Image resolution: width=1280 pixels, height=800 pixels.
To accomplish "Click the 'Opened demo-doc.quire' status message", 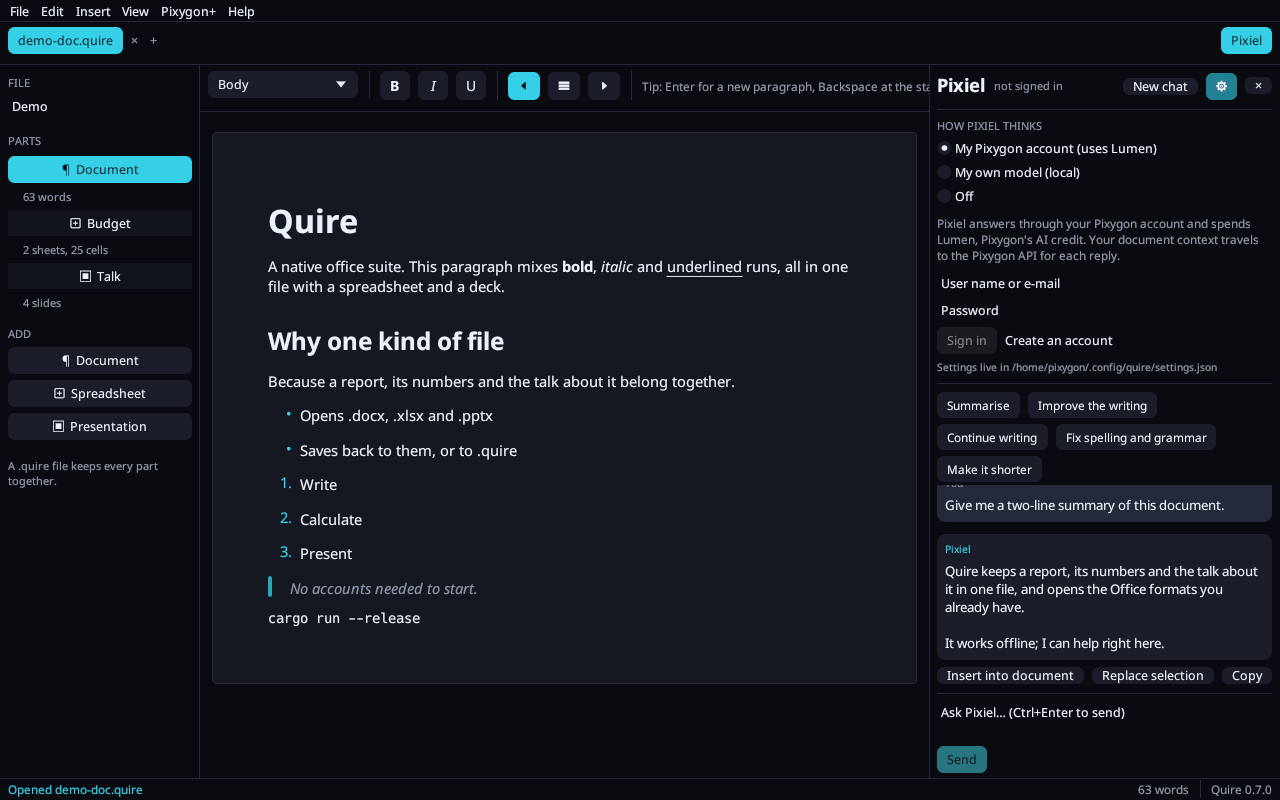I will pyautogui.click(x=75, y=790).
